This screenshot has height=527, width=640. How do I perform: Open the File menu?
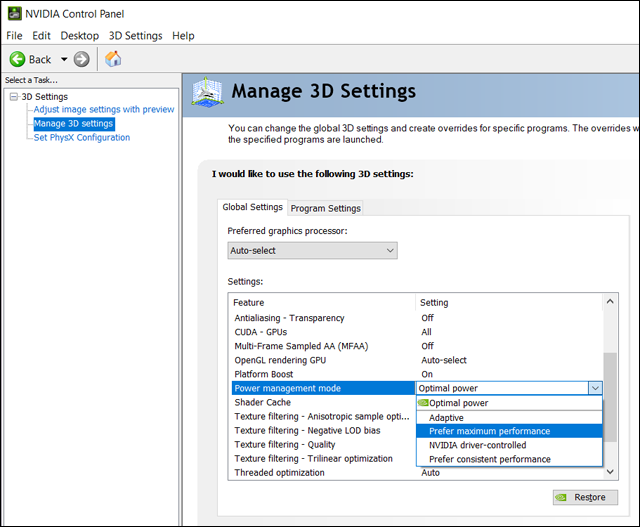(x=14, y=36)
